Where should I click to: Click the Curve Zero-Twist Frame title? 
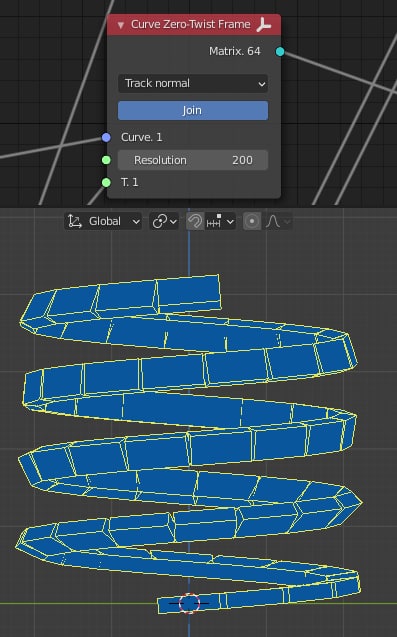(x=191, y=24)
